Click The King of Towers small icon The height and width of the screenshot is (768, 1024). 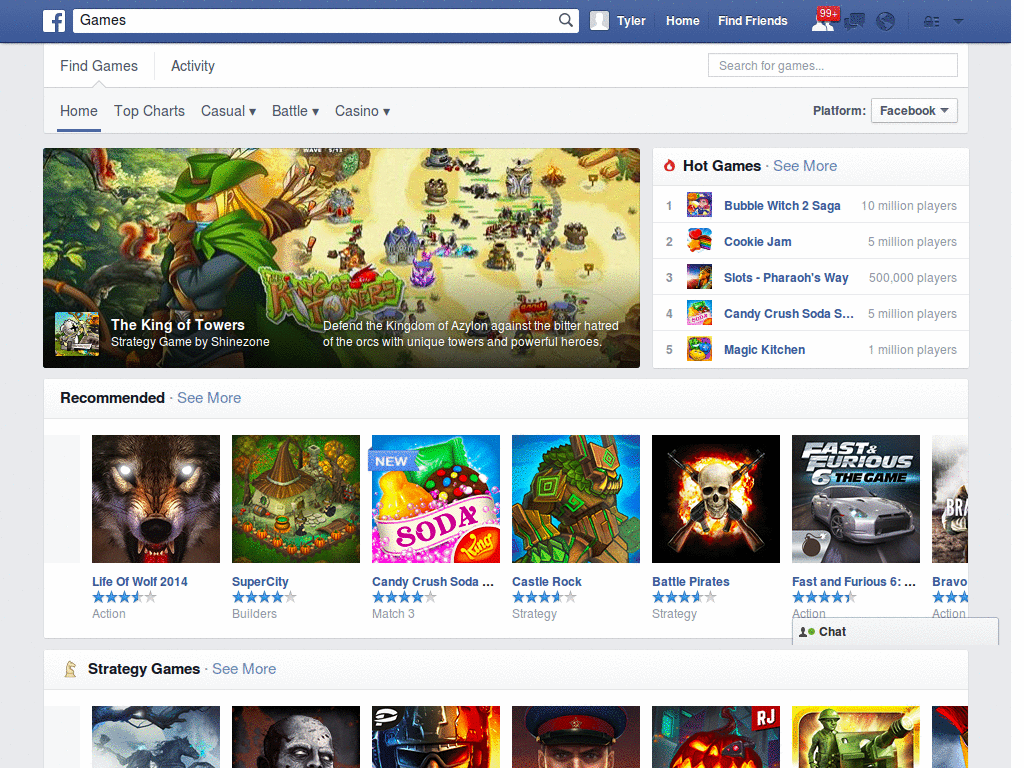77,334
